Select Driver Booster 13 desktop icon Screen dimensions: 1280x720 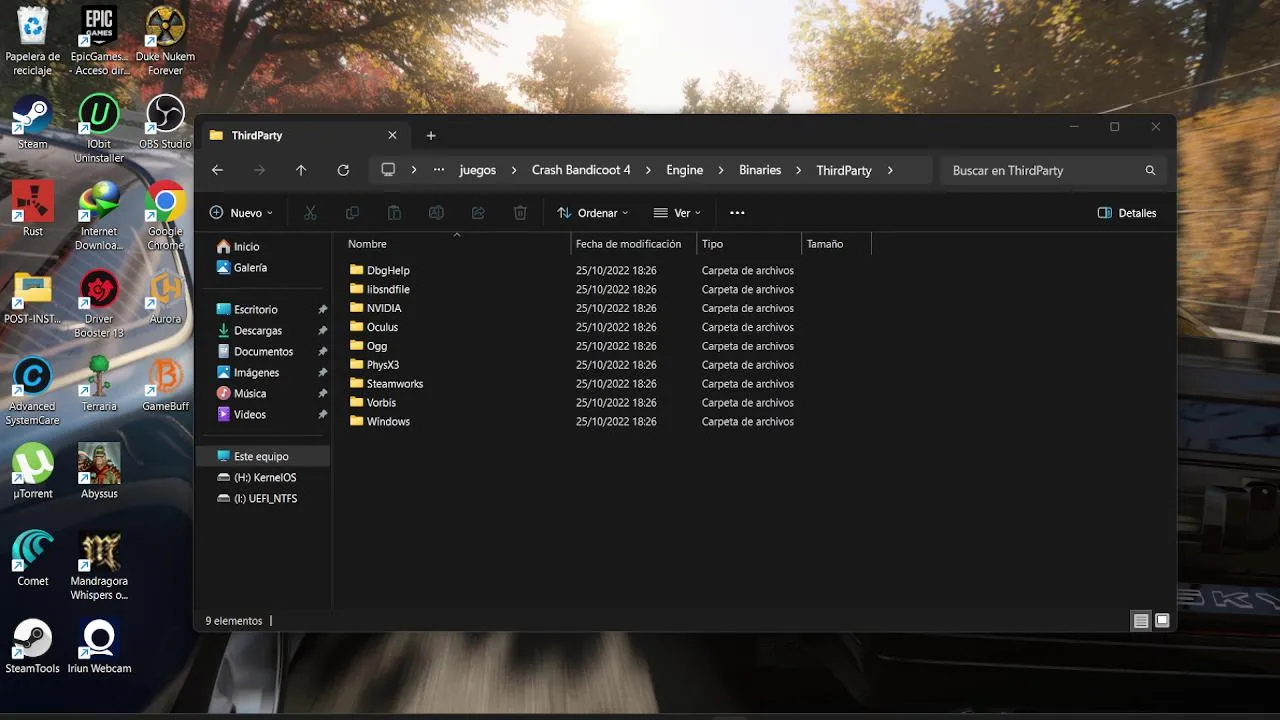point(99,304)
